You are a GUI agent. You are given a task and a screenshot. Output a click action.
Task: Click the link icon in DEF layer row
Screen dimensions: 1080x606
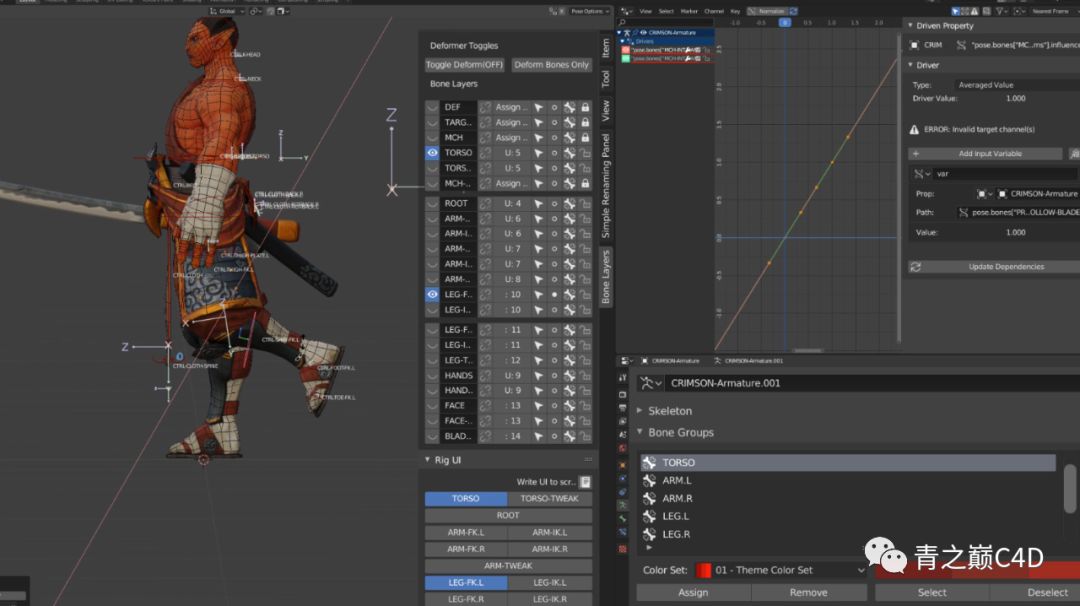pyautogui.click(x=486, y=107)
